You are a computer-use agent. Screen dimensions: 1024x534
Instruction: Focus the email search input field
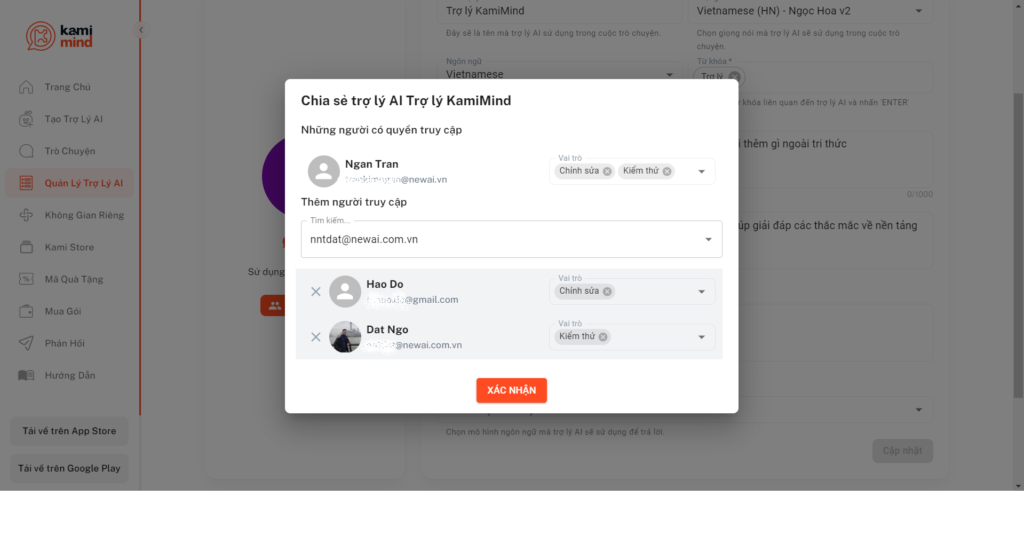pos(503,240)
